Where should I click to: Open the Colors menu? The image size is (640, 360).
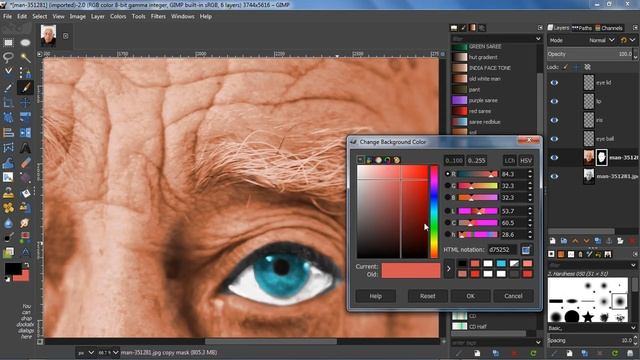coord(118,16)
